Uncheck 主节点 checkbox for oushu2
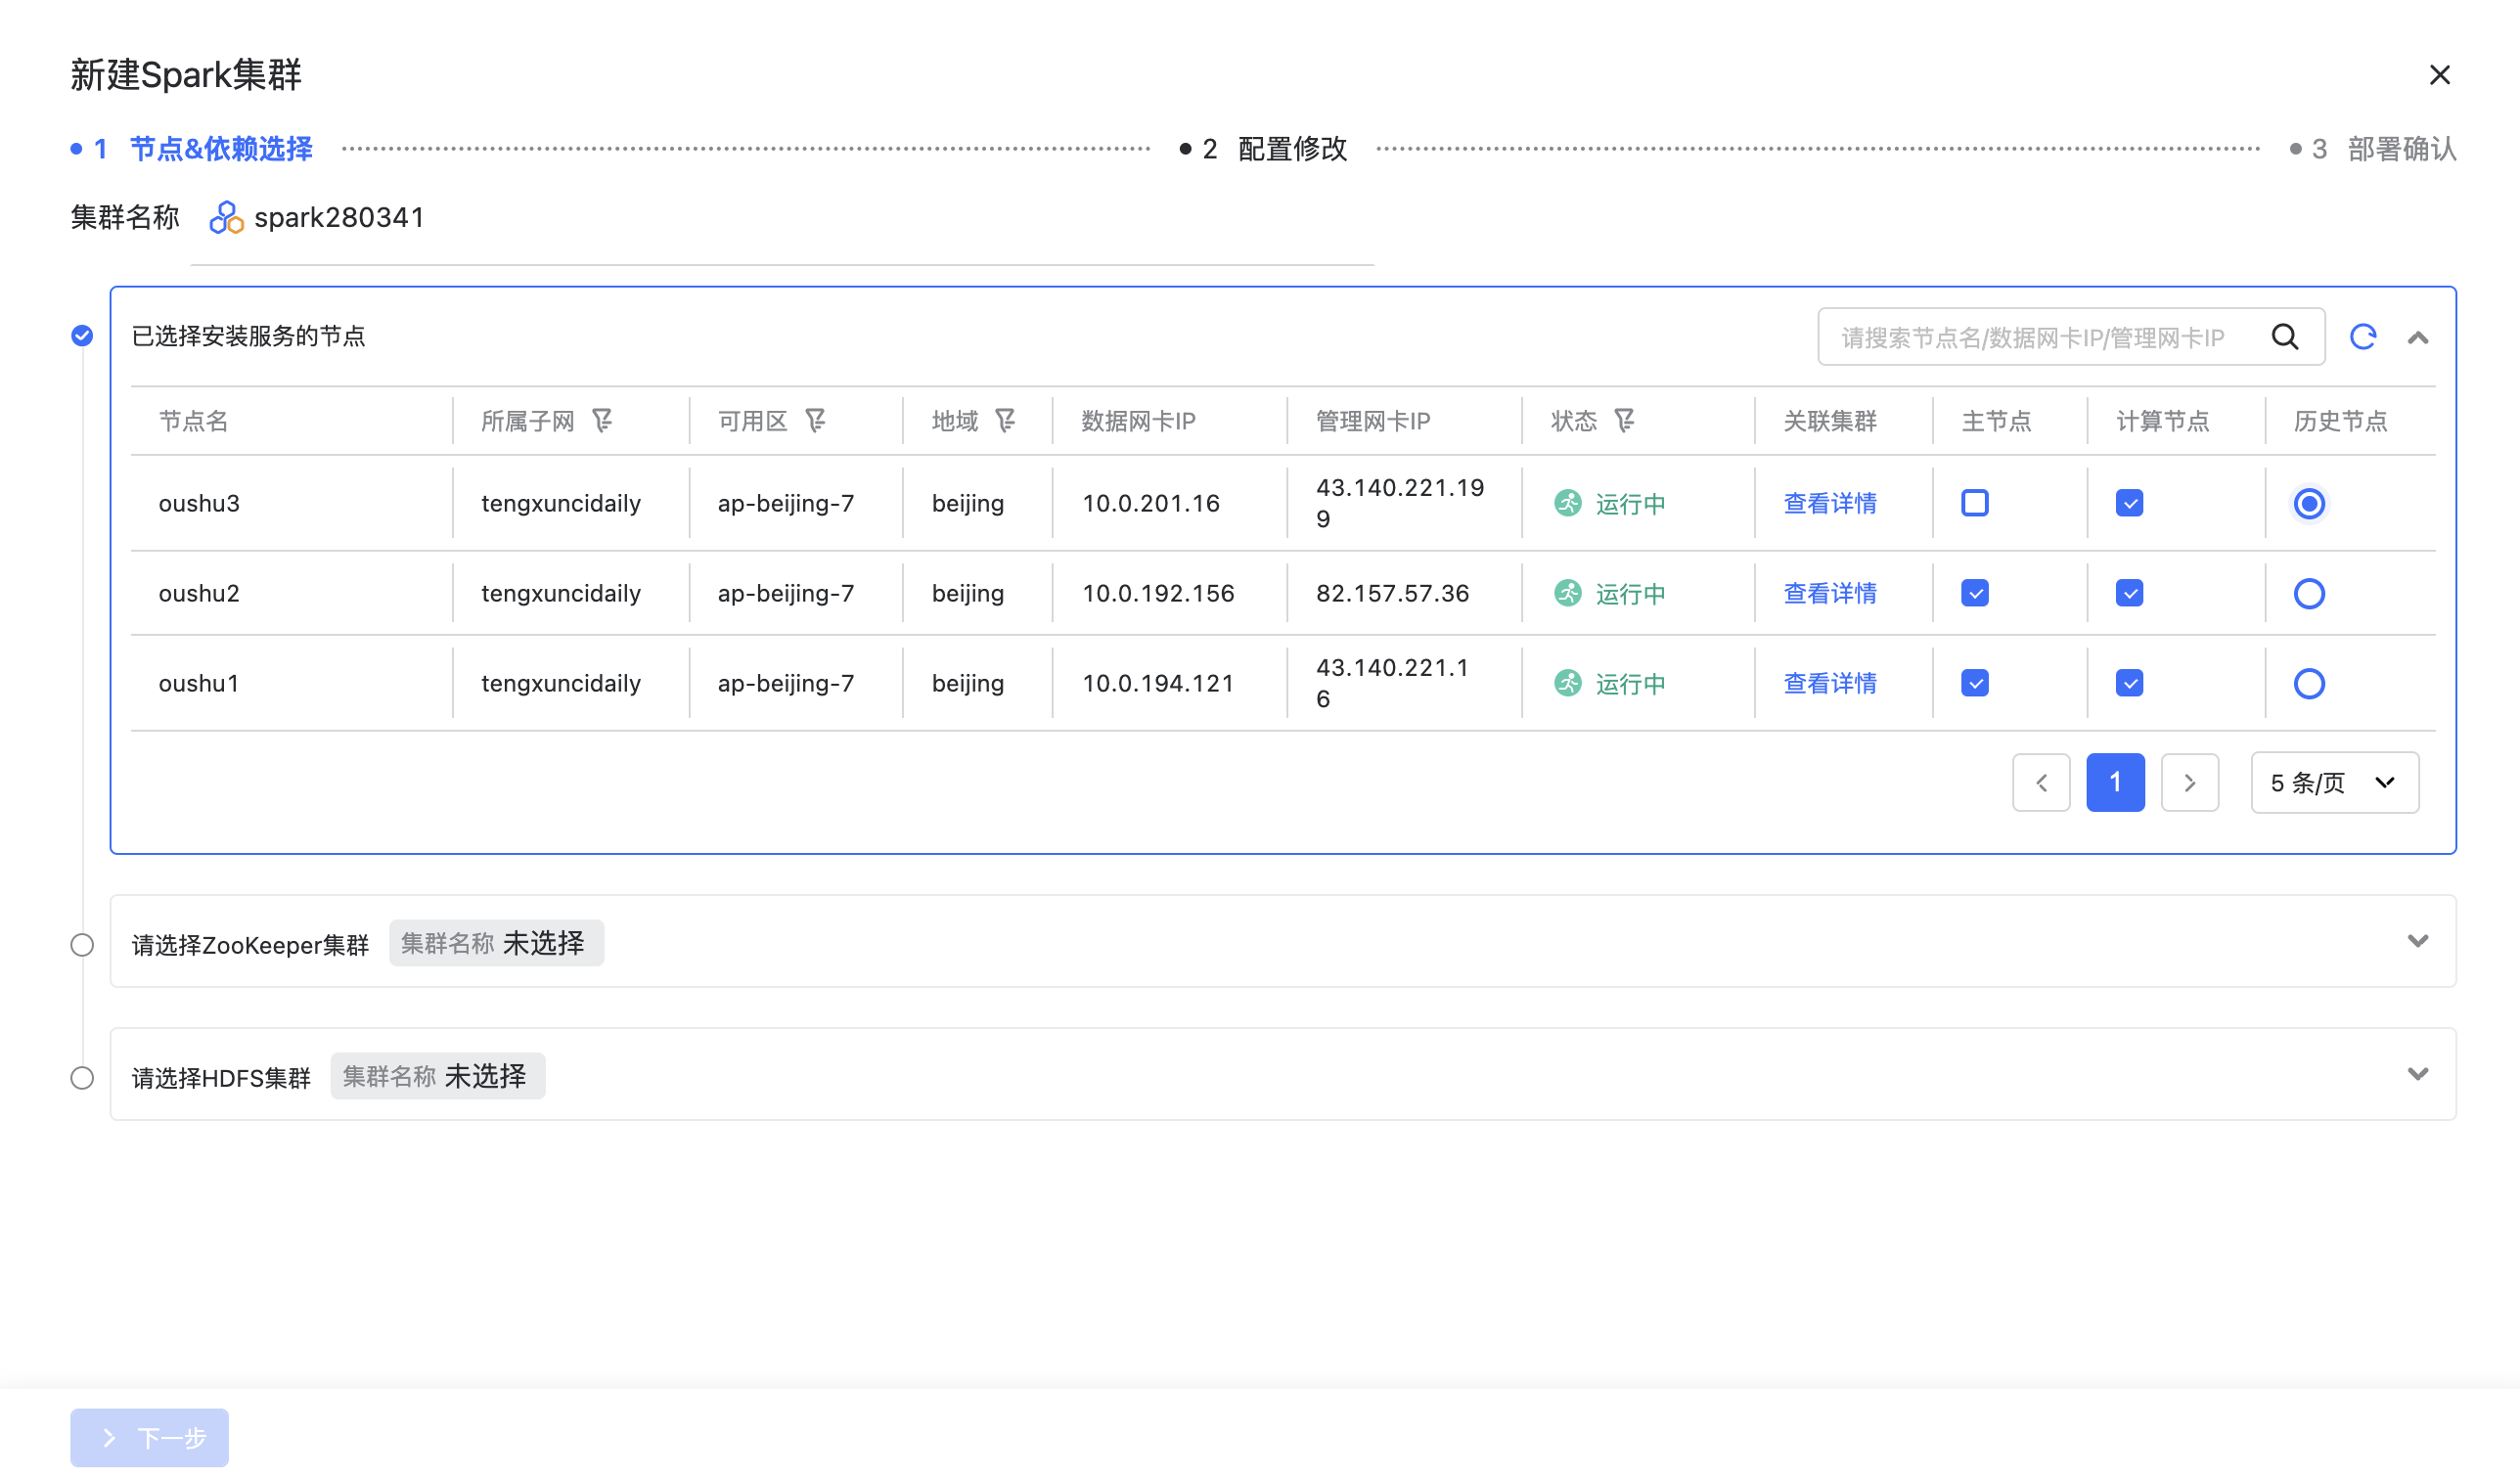2520x1479 pixels. [x=1975, y=593]
